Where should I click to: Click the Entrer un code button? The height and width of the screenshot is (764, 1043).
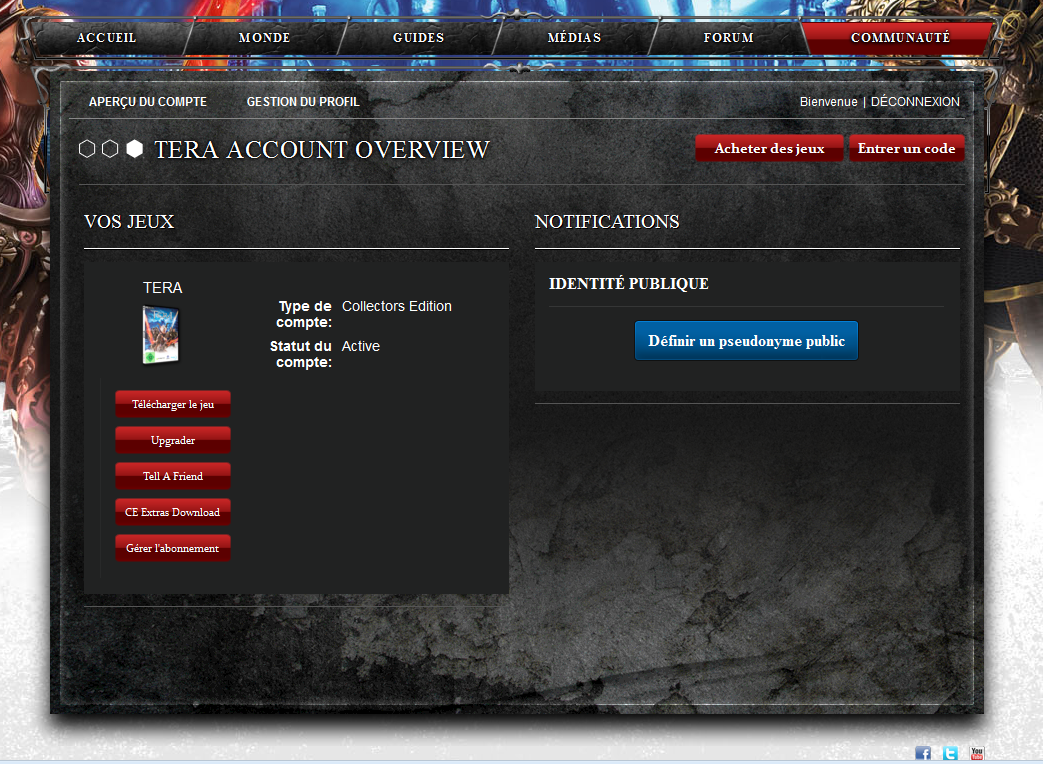(x=906, y=148)
